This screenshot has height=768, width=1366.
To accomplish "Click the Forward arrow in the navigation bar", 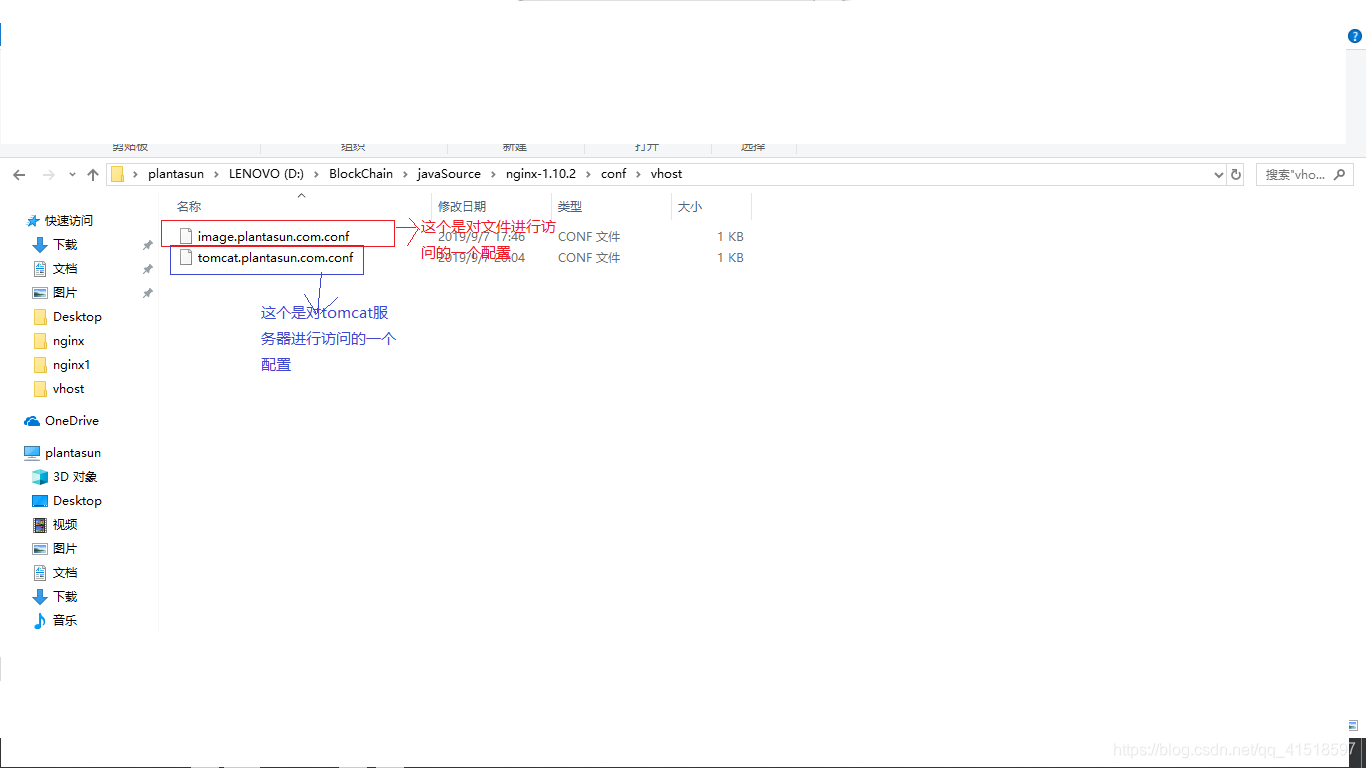I will [x=48, y=174].
